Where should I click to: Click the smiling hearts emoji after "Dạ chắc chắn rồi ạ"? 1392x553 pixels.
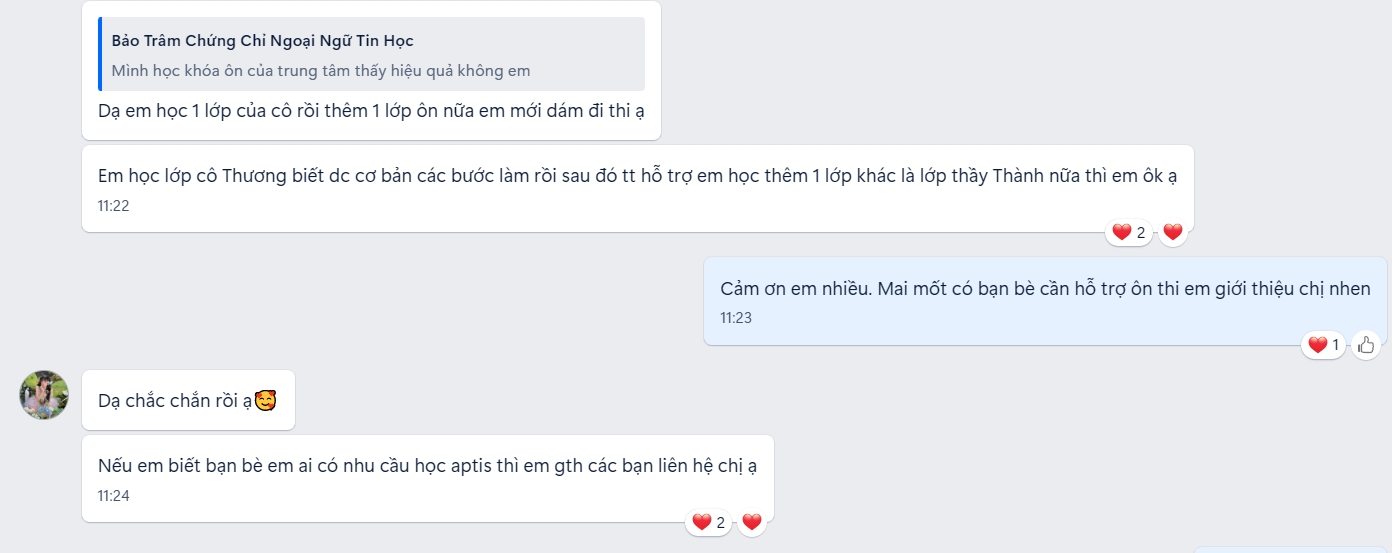click(265, 401)
